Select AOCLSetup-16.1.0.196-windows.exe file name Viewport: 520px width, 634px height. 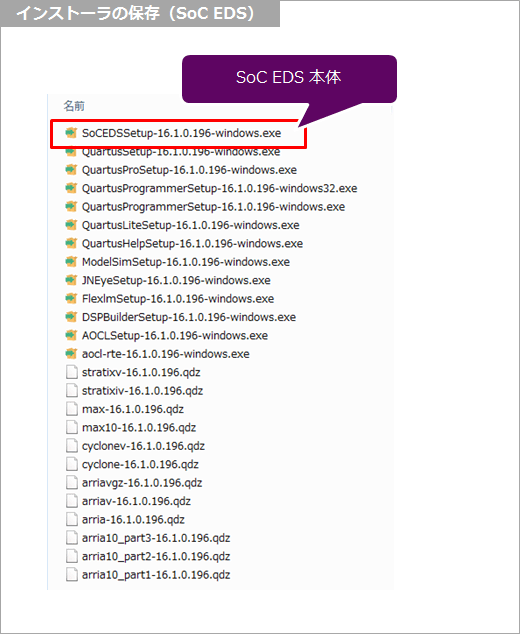(175, 336)
